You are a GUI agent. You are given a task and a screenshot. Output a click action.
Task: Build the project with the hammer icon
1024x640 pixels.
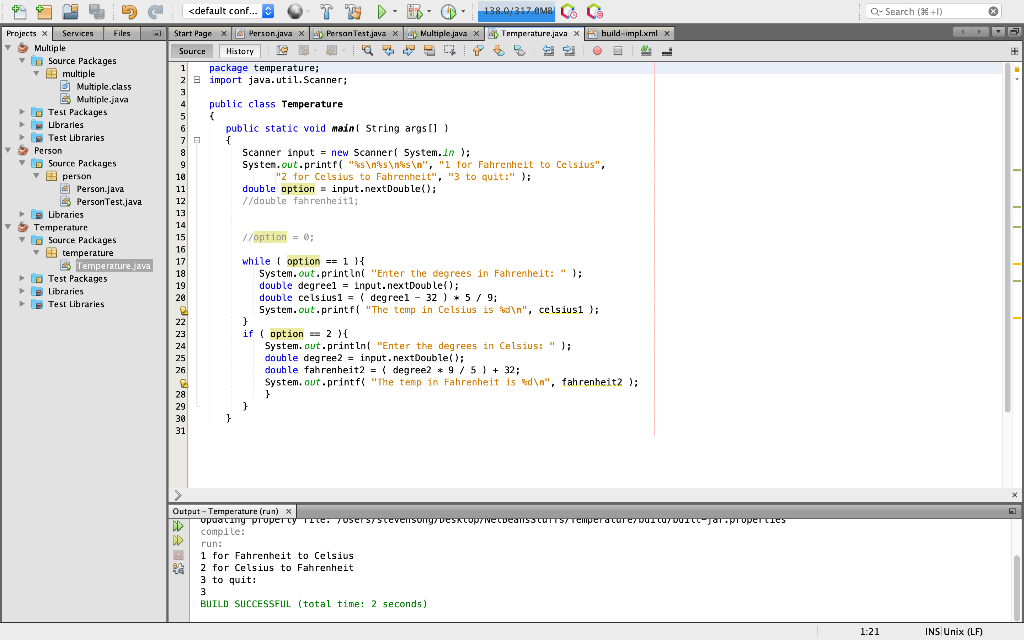[326, 13]
